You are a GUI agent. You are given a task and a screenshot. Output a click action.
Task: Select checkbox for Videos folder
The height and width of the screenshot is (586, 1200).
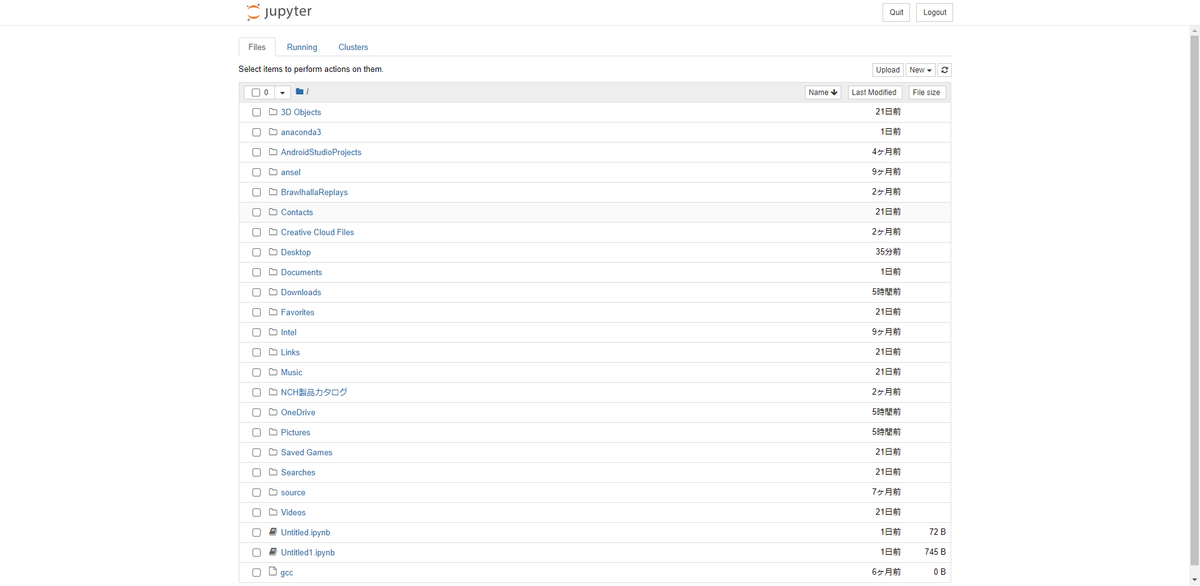tap(256, 512)
